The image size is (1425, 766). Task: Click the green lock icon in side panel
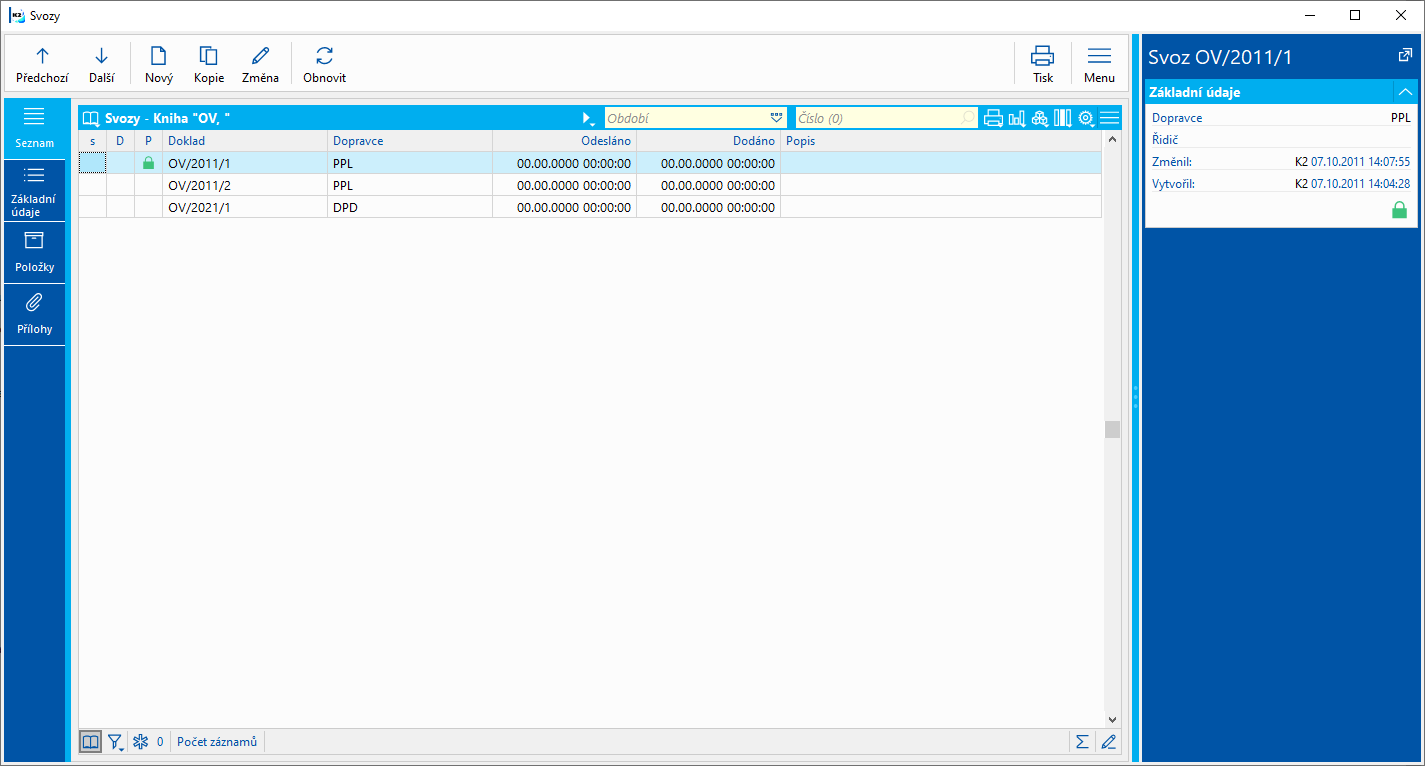point(1400,210)
